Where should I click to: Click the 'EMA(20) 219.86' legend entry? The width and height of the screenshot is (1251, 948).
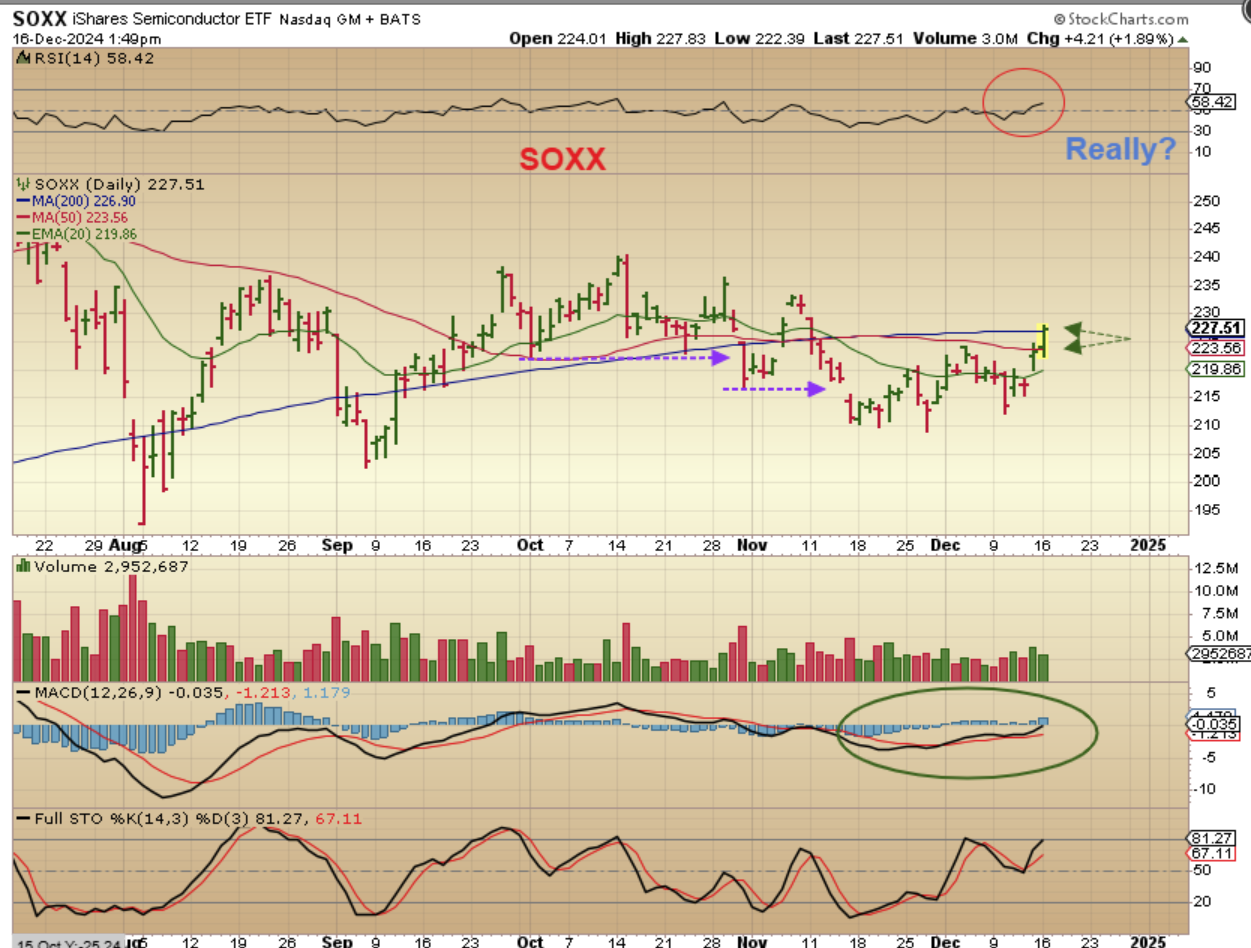pyautogui.click(x=77, y=234)
